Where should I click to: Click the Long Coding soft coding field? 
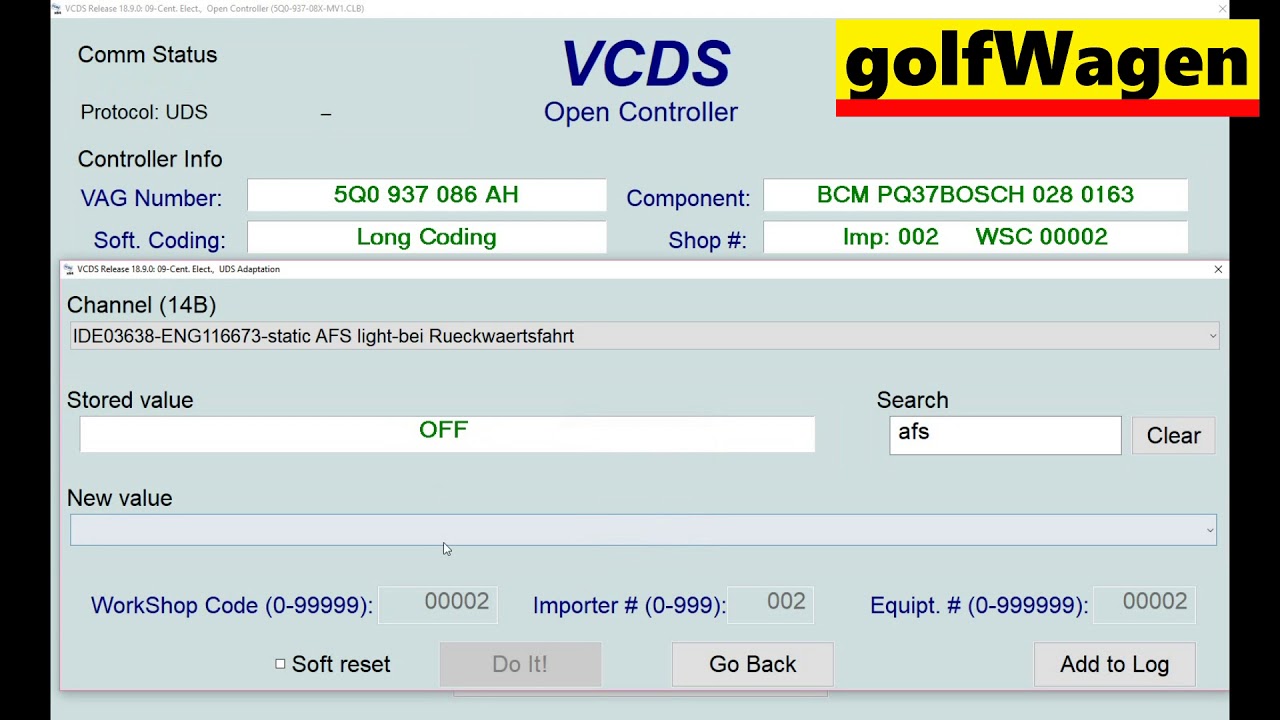pos(427,237)
